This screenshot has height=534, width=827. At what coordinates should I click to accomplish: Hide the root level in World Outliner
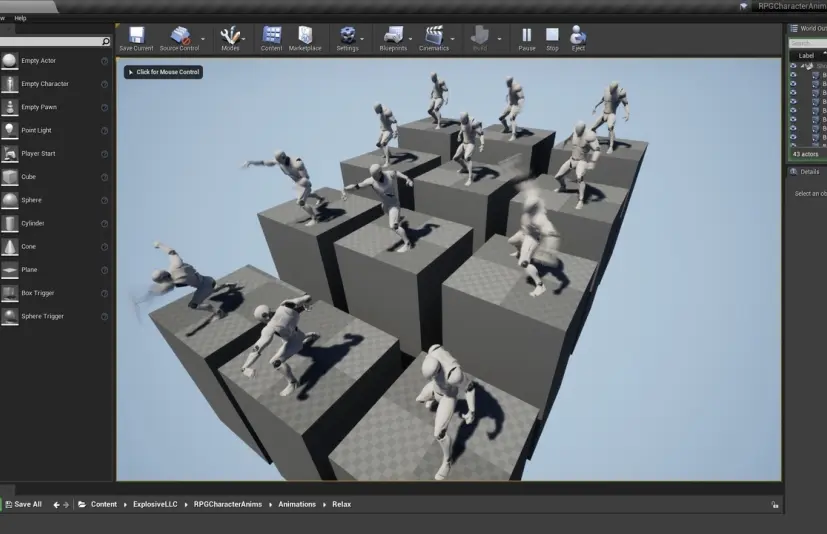click(x=794, y=65)
